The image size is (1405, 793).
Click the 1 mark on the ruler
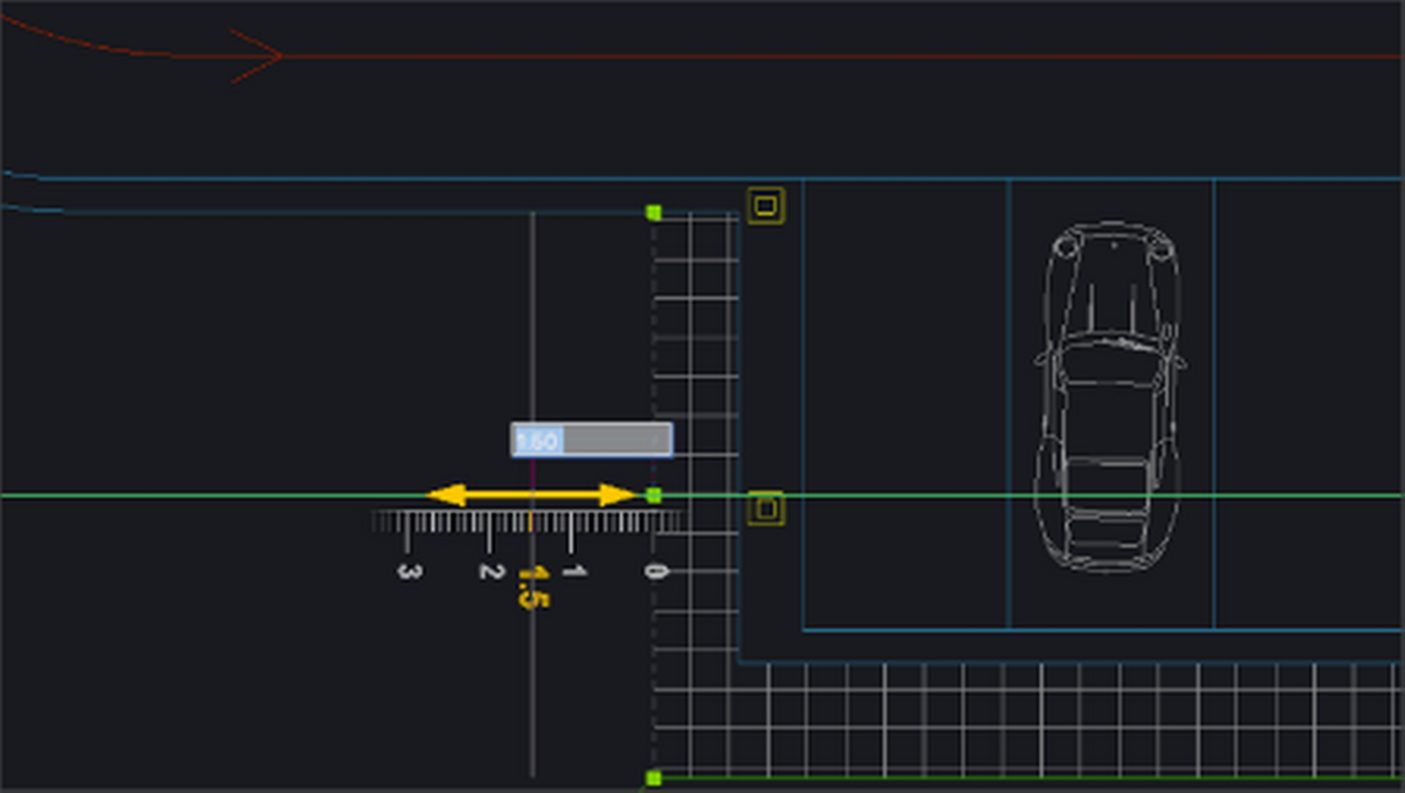coord(572,571)
